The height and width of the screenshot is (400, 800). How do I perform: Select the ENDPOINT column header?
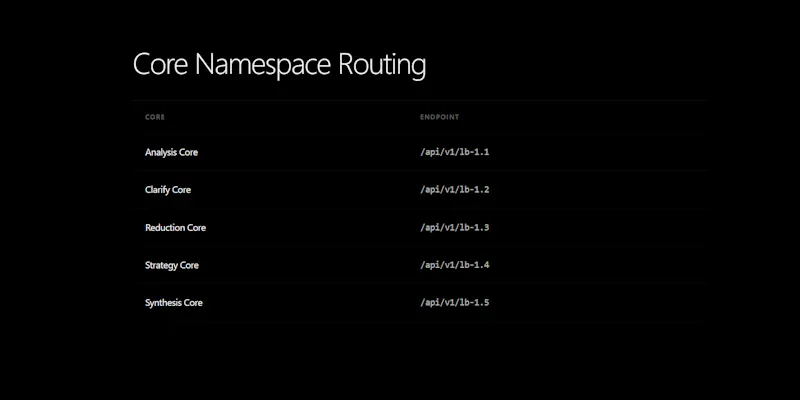tap(439, 117)
